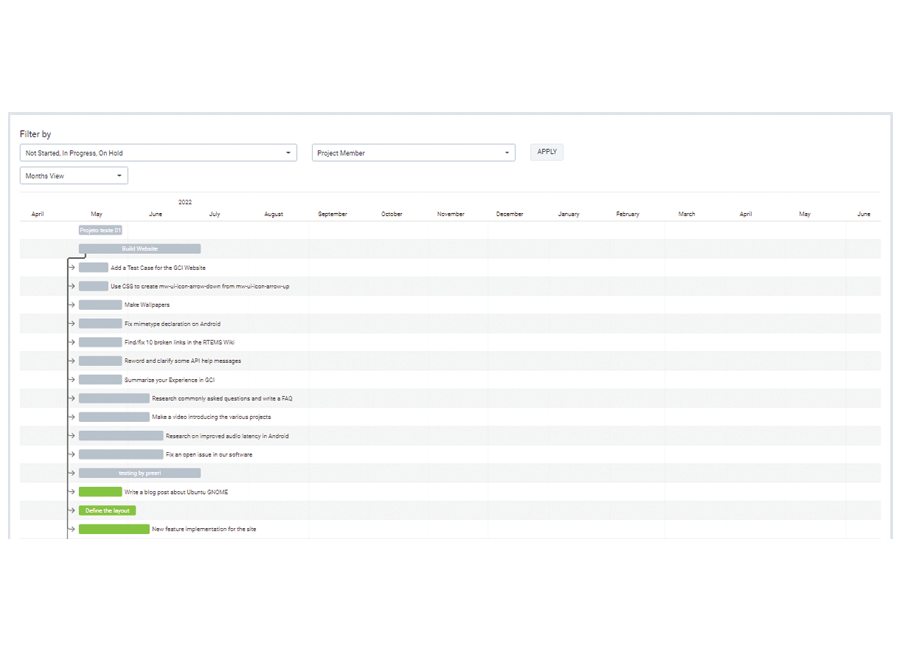Select the Add a Test Case task bar
The height and width of the screenshot is (650, 900).
click(93, 268)
